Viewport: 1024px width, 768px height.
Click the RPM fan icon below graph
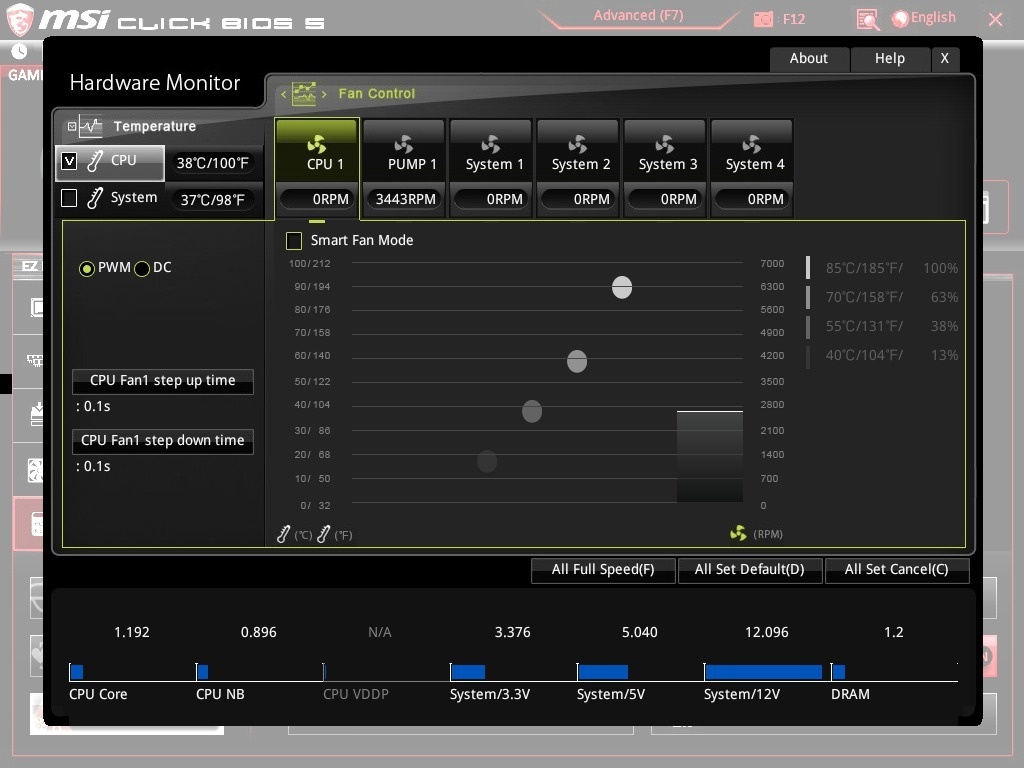[739, 534]
